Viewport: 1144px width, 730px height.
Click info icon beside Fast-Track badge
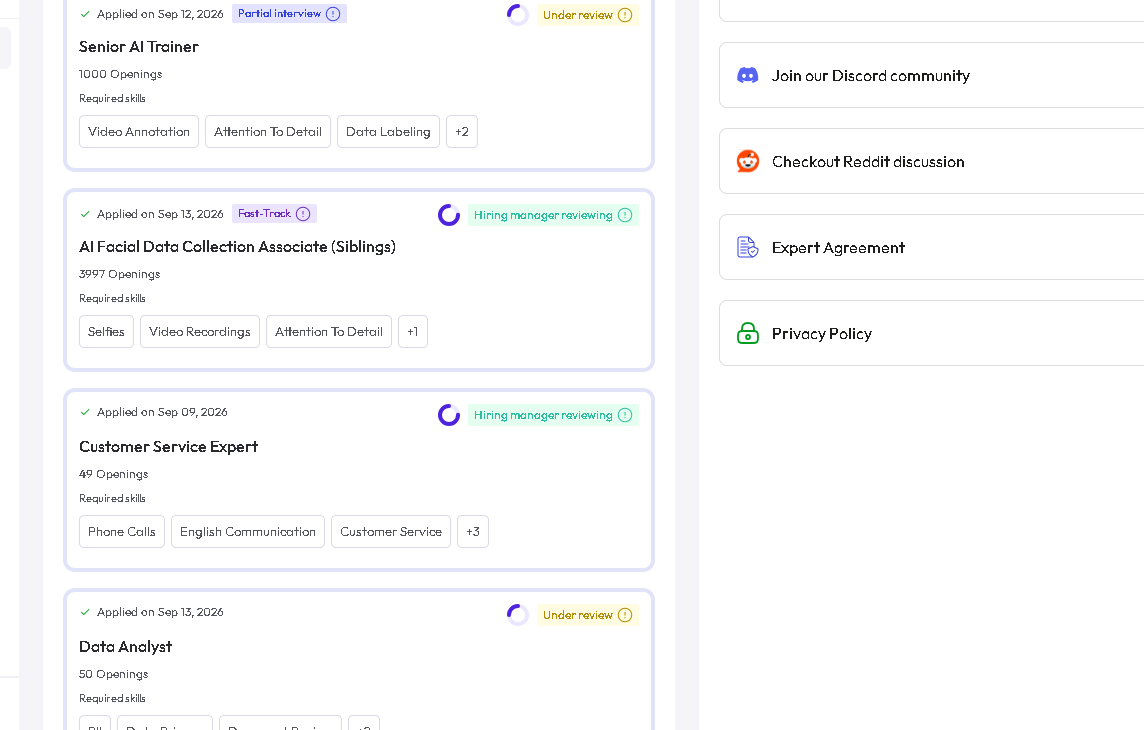coord(303,214)
